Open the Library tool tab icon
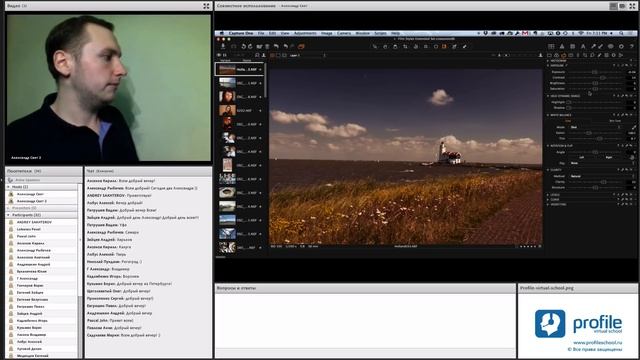The image size is (640, 360). (550, 55)
